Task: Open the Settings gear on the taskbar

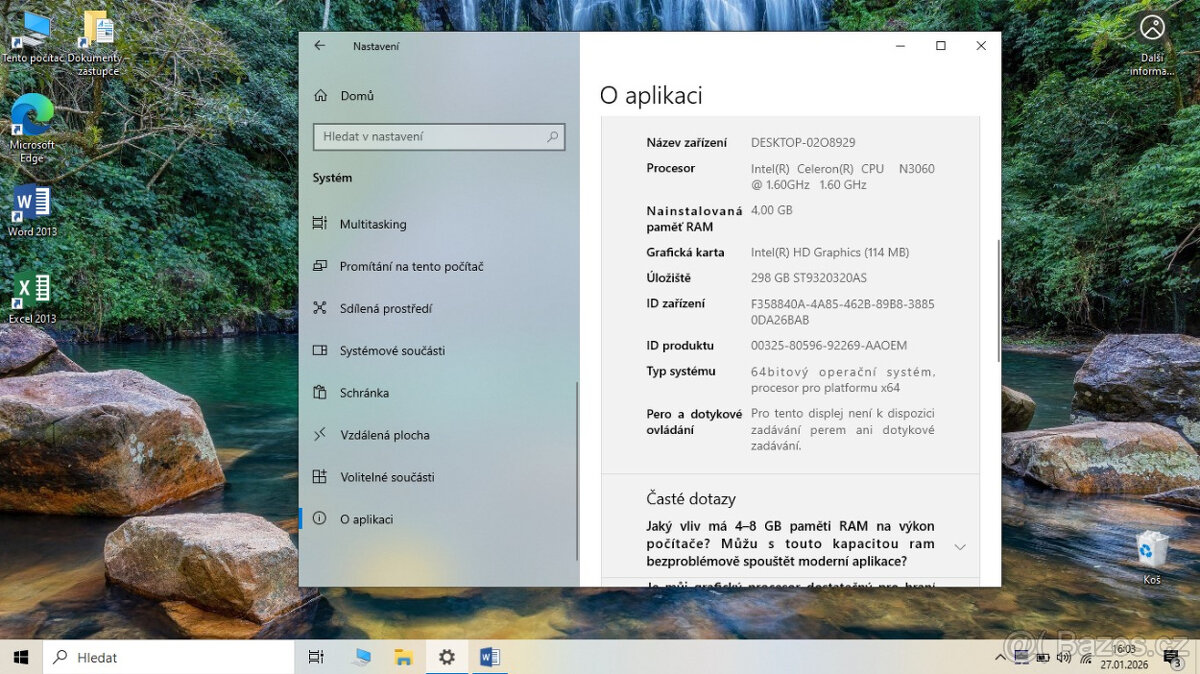Action: pos(446,657)
